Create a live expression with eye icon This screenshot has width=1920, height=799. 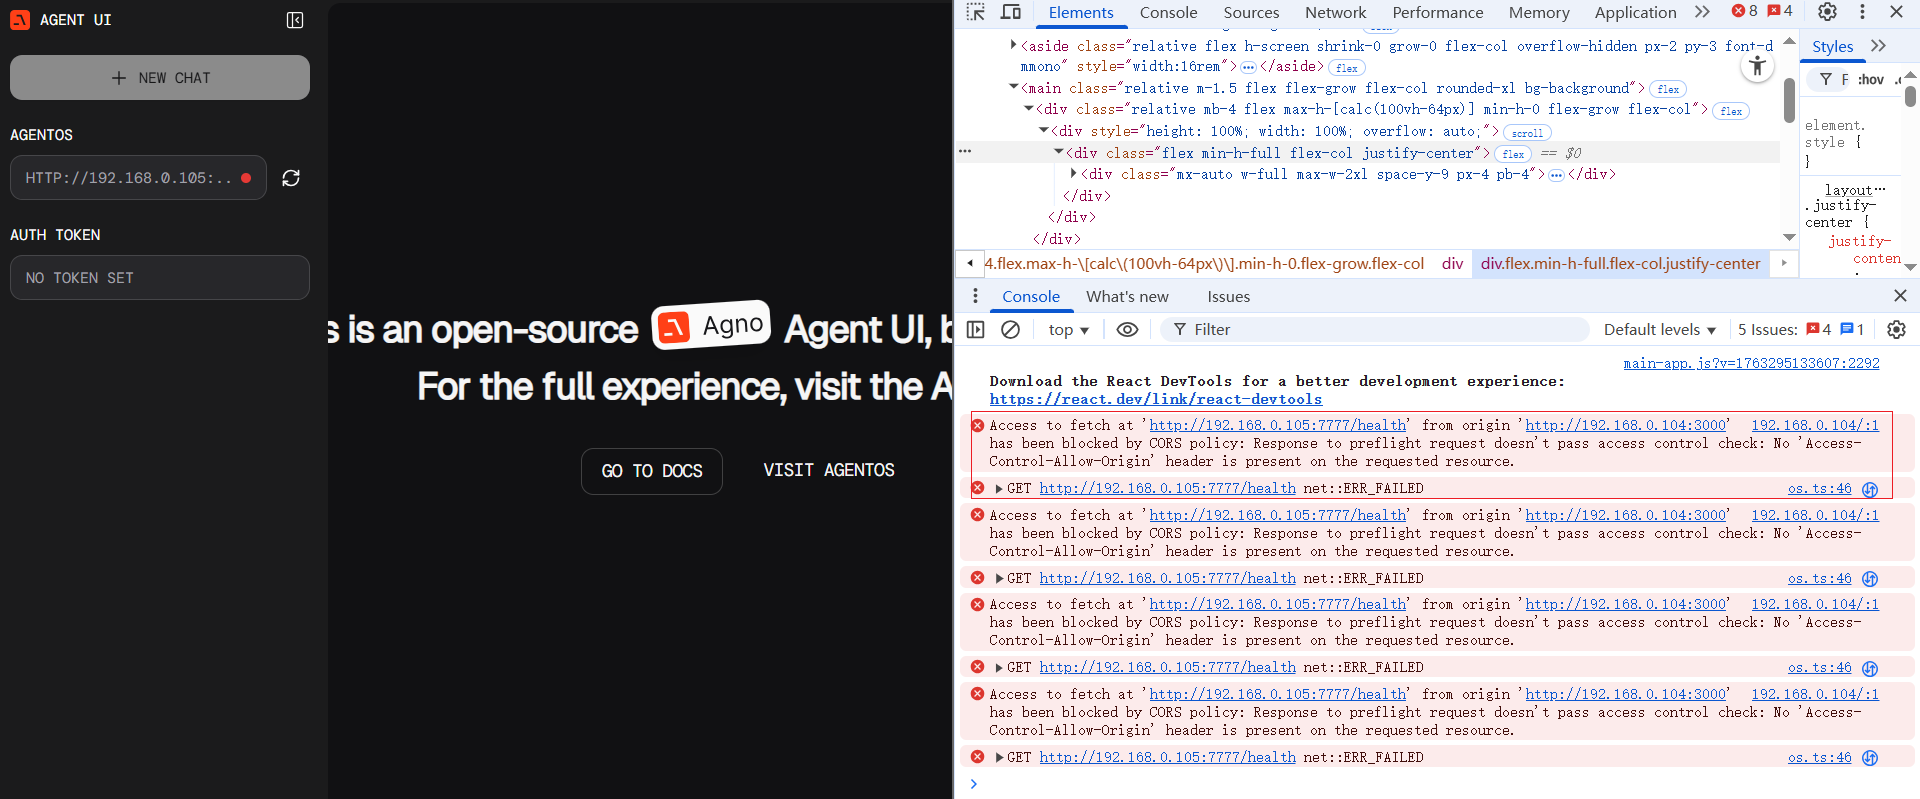coord(1127,329)
